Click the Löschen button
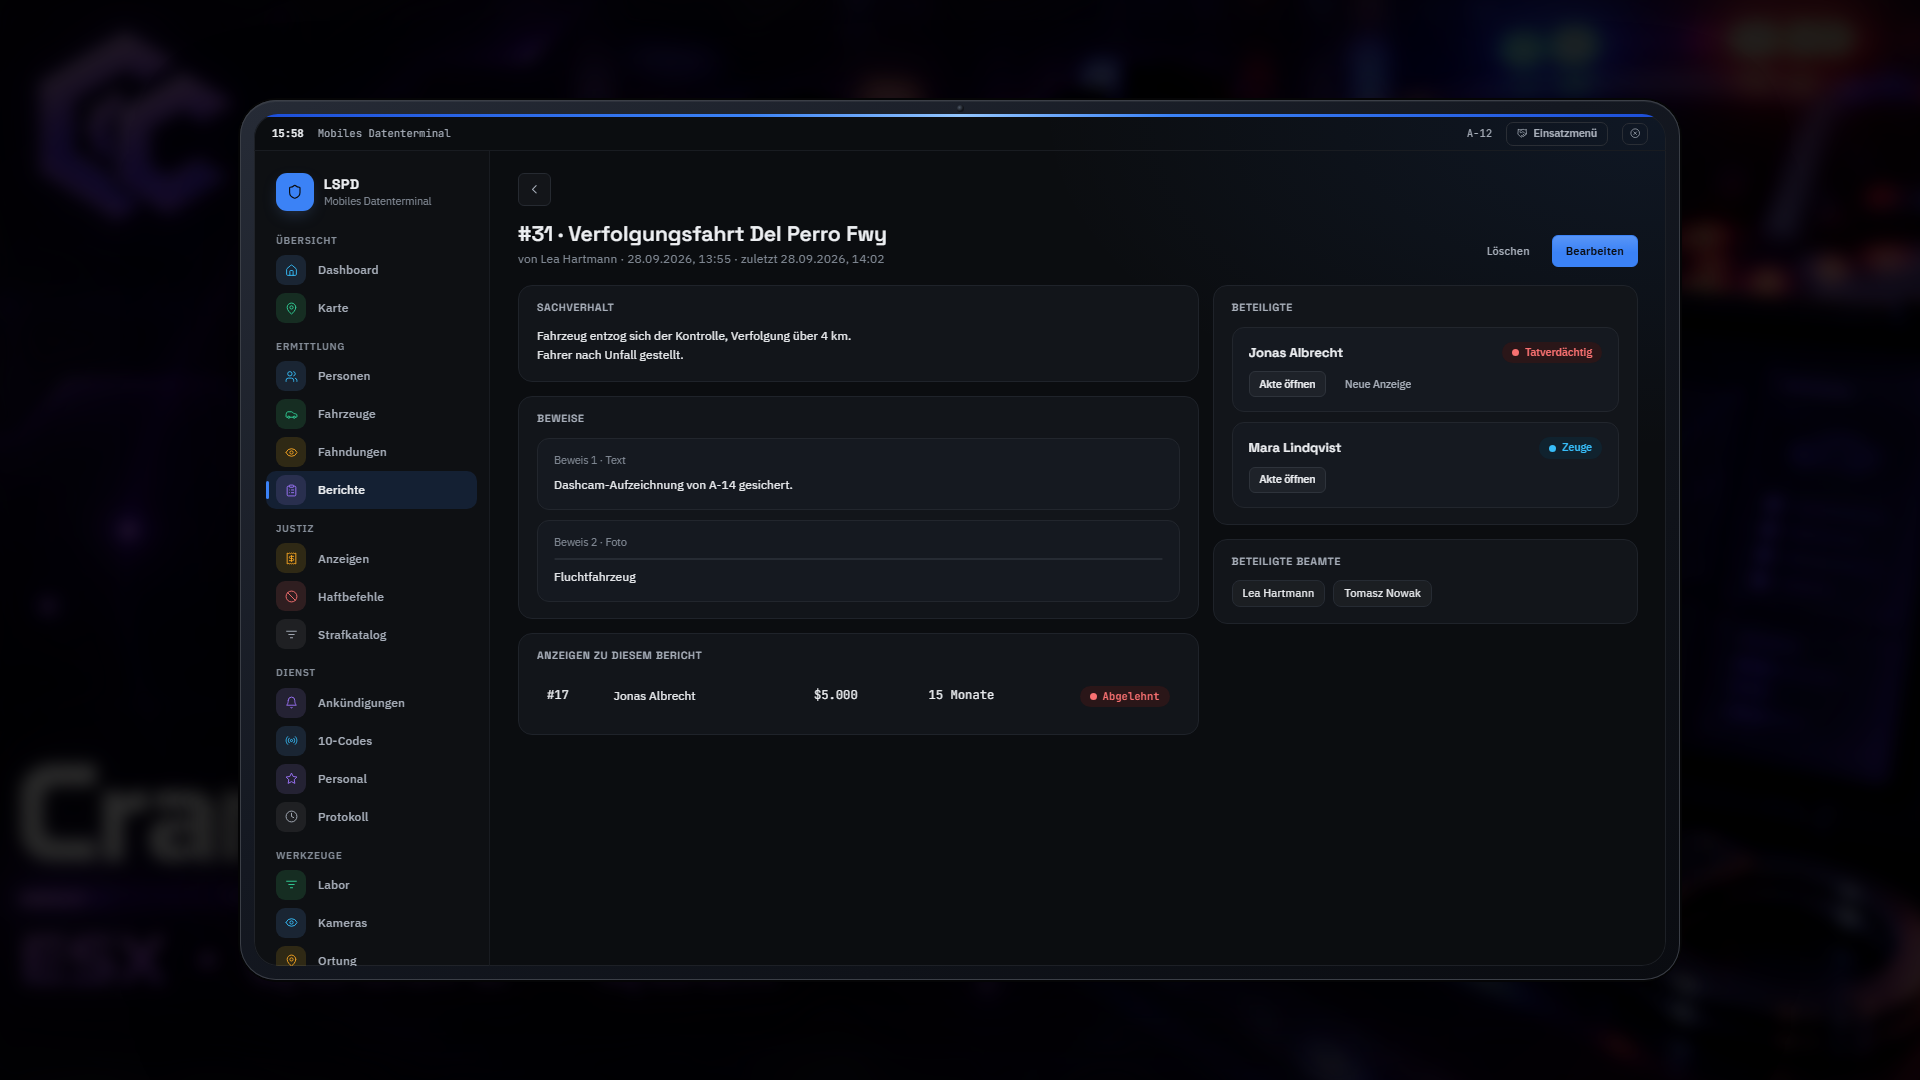 [x=1508, y=251]
